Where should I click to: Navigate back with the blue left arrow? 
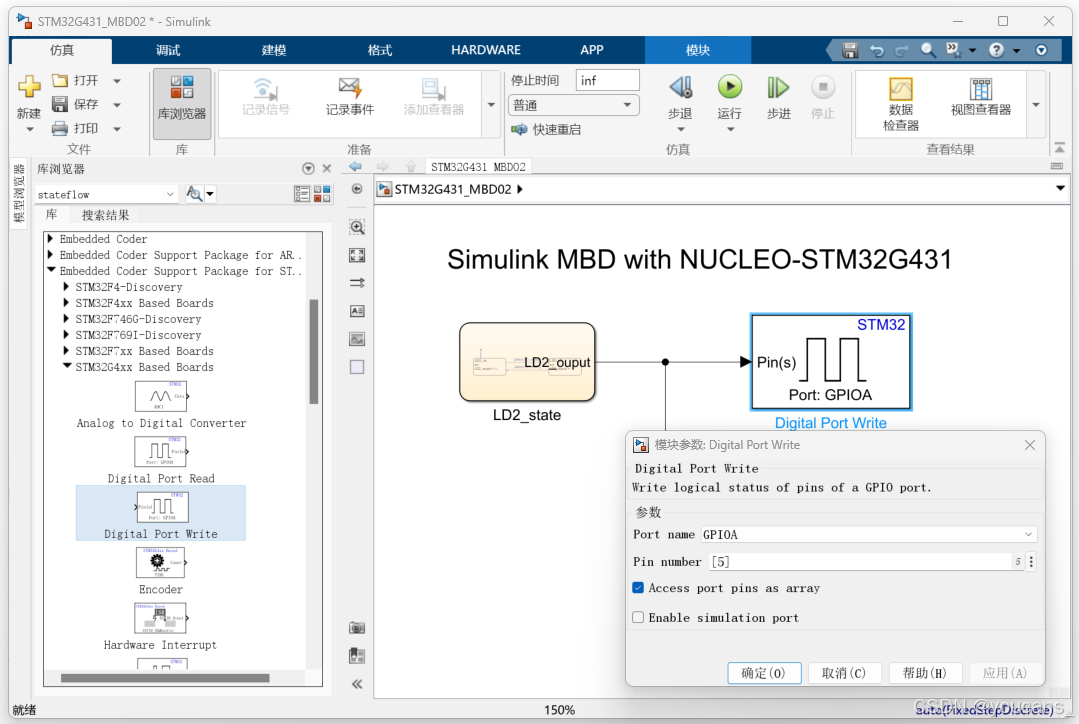coord(355,167)
